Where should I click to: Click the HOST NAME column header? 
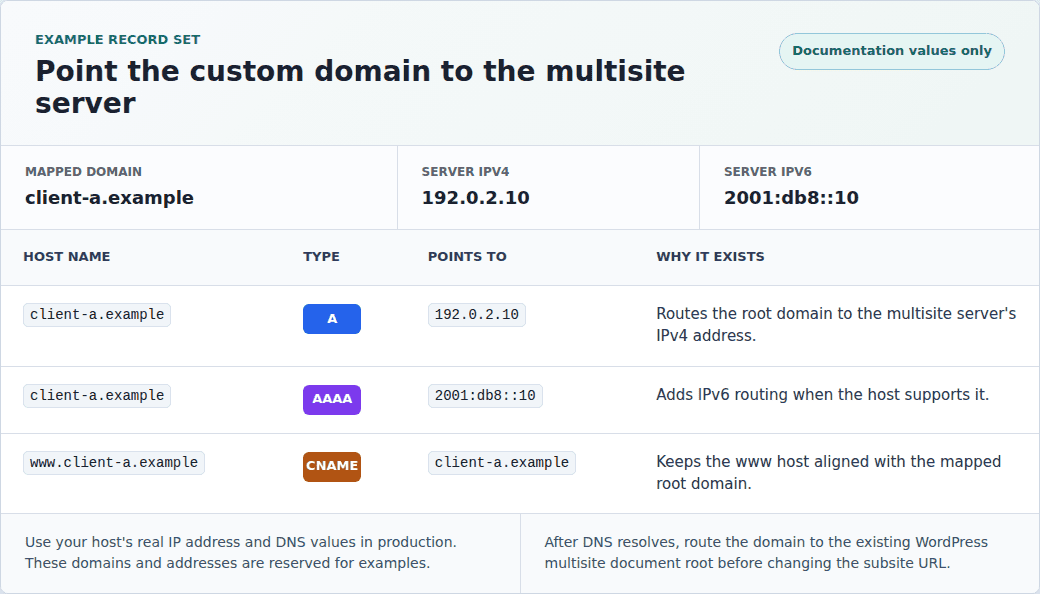(67, 257)
